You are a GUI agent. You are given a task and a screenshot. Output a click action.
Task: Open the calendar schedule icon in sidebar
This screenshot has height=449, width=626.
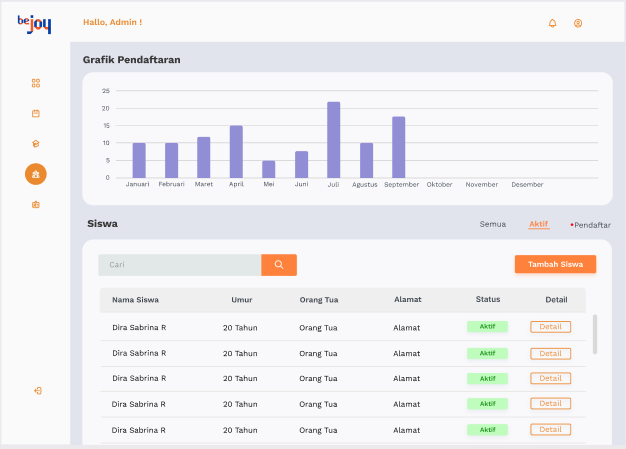point(36,113)
